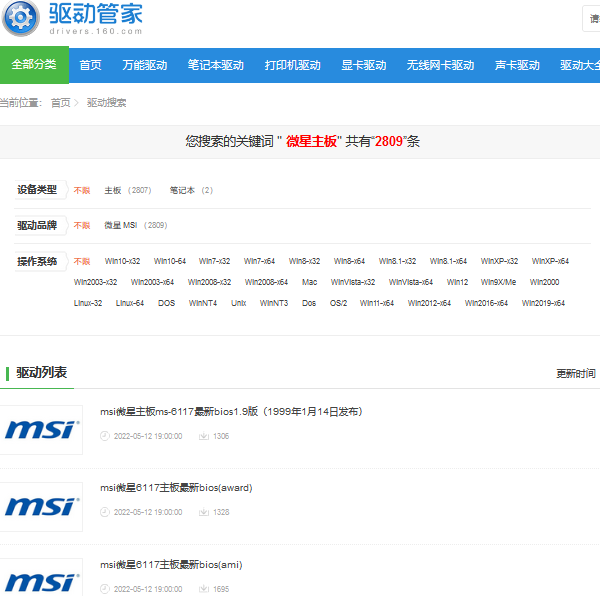
Task: Select 不限 in 设备类型 filter
Action: coord(82,191)
